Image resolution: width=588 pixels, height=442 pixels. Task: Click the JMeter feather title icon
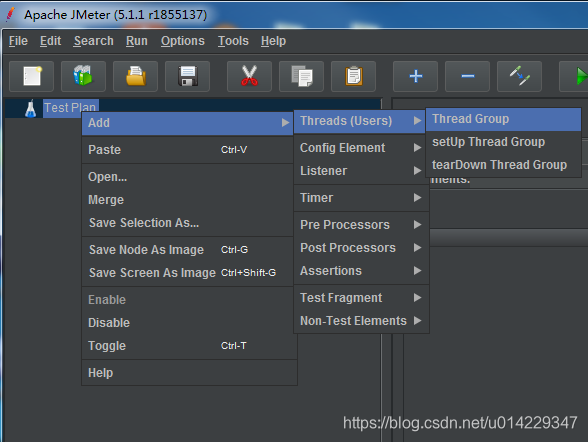[x=11, y=15]
